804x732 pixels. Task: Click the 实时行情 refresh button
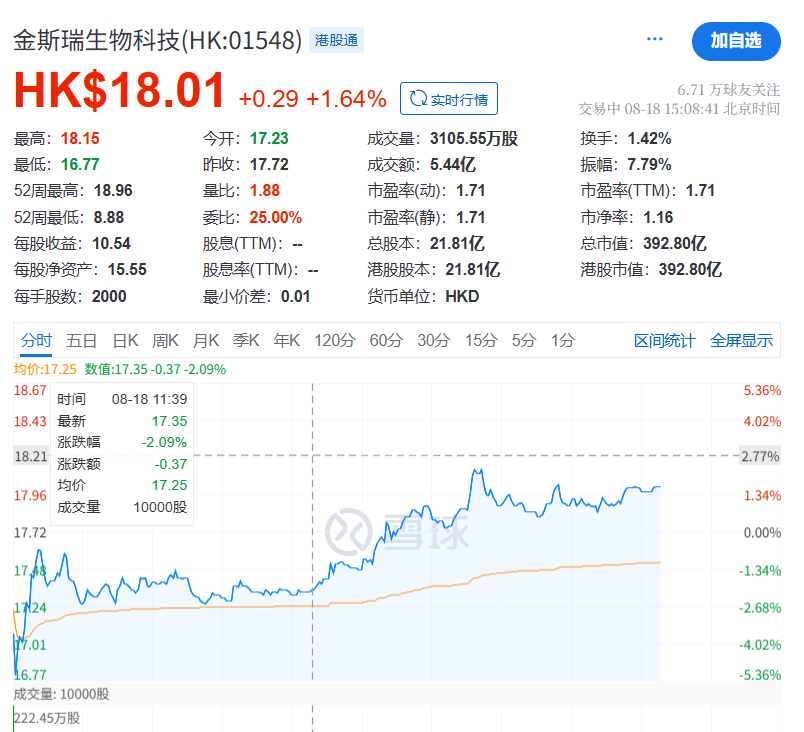[x=449, y=99]
